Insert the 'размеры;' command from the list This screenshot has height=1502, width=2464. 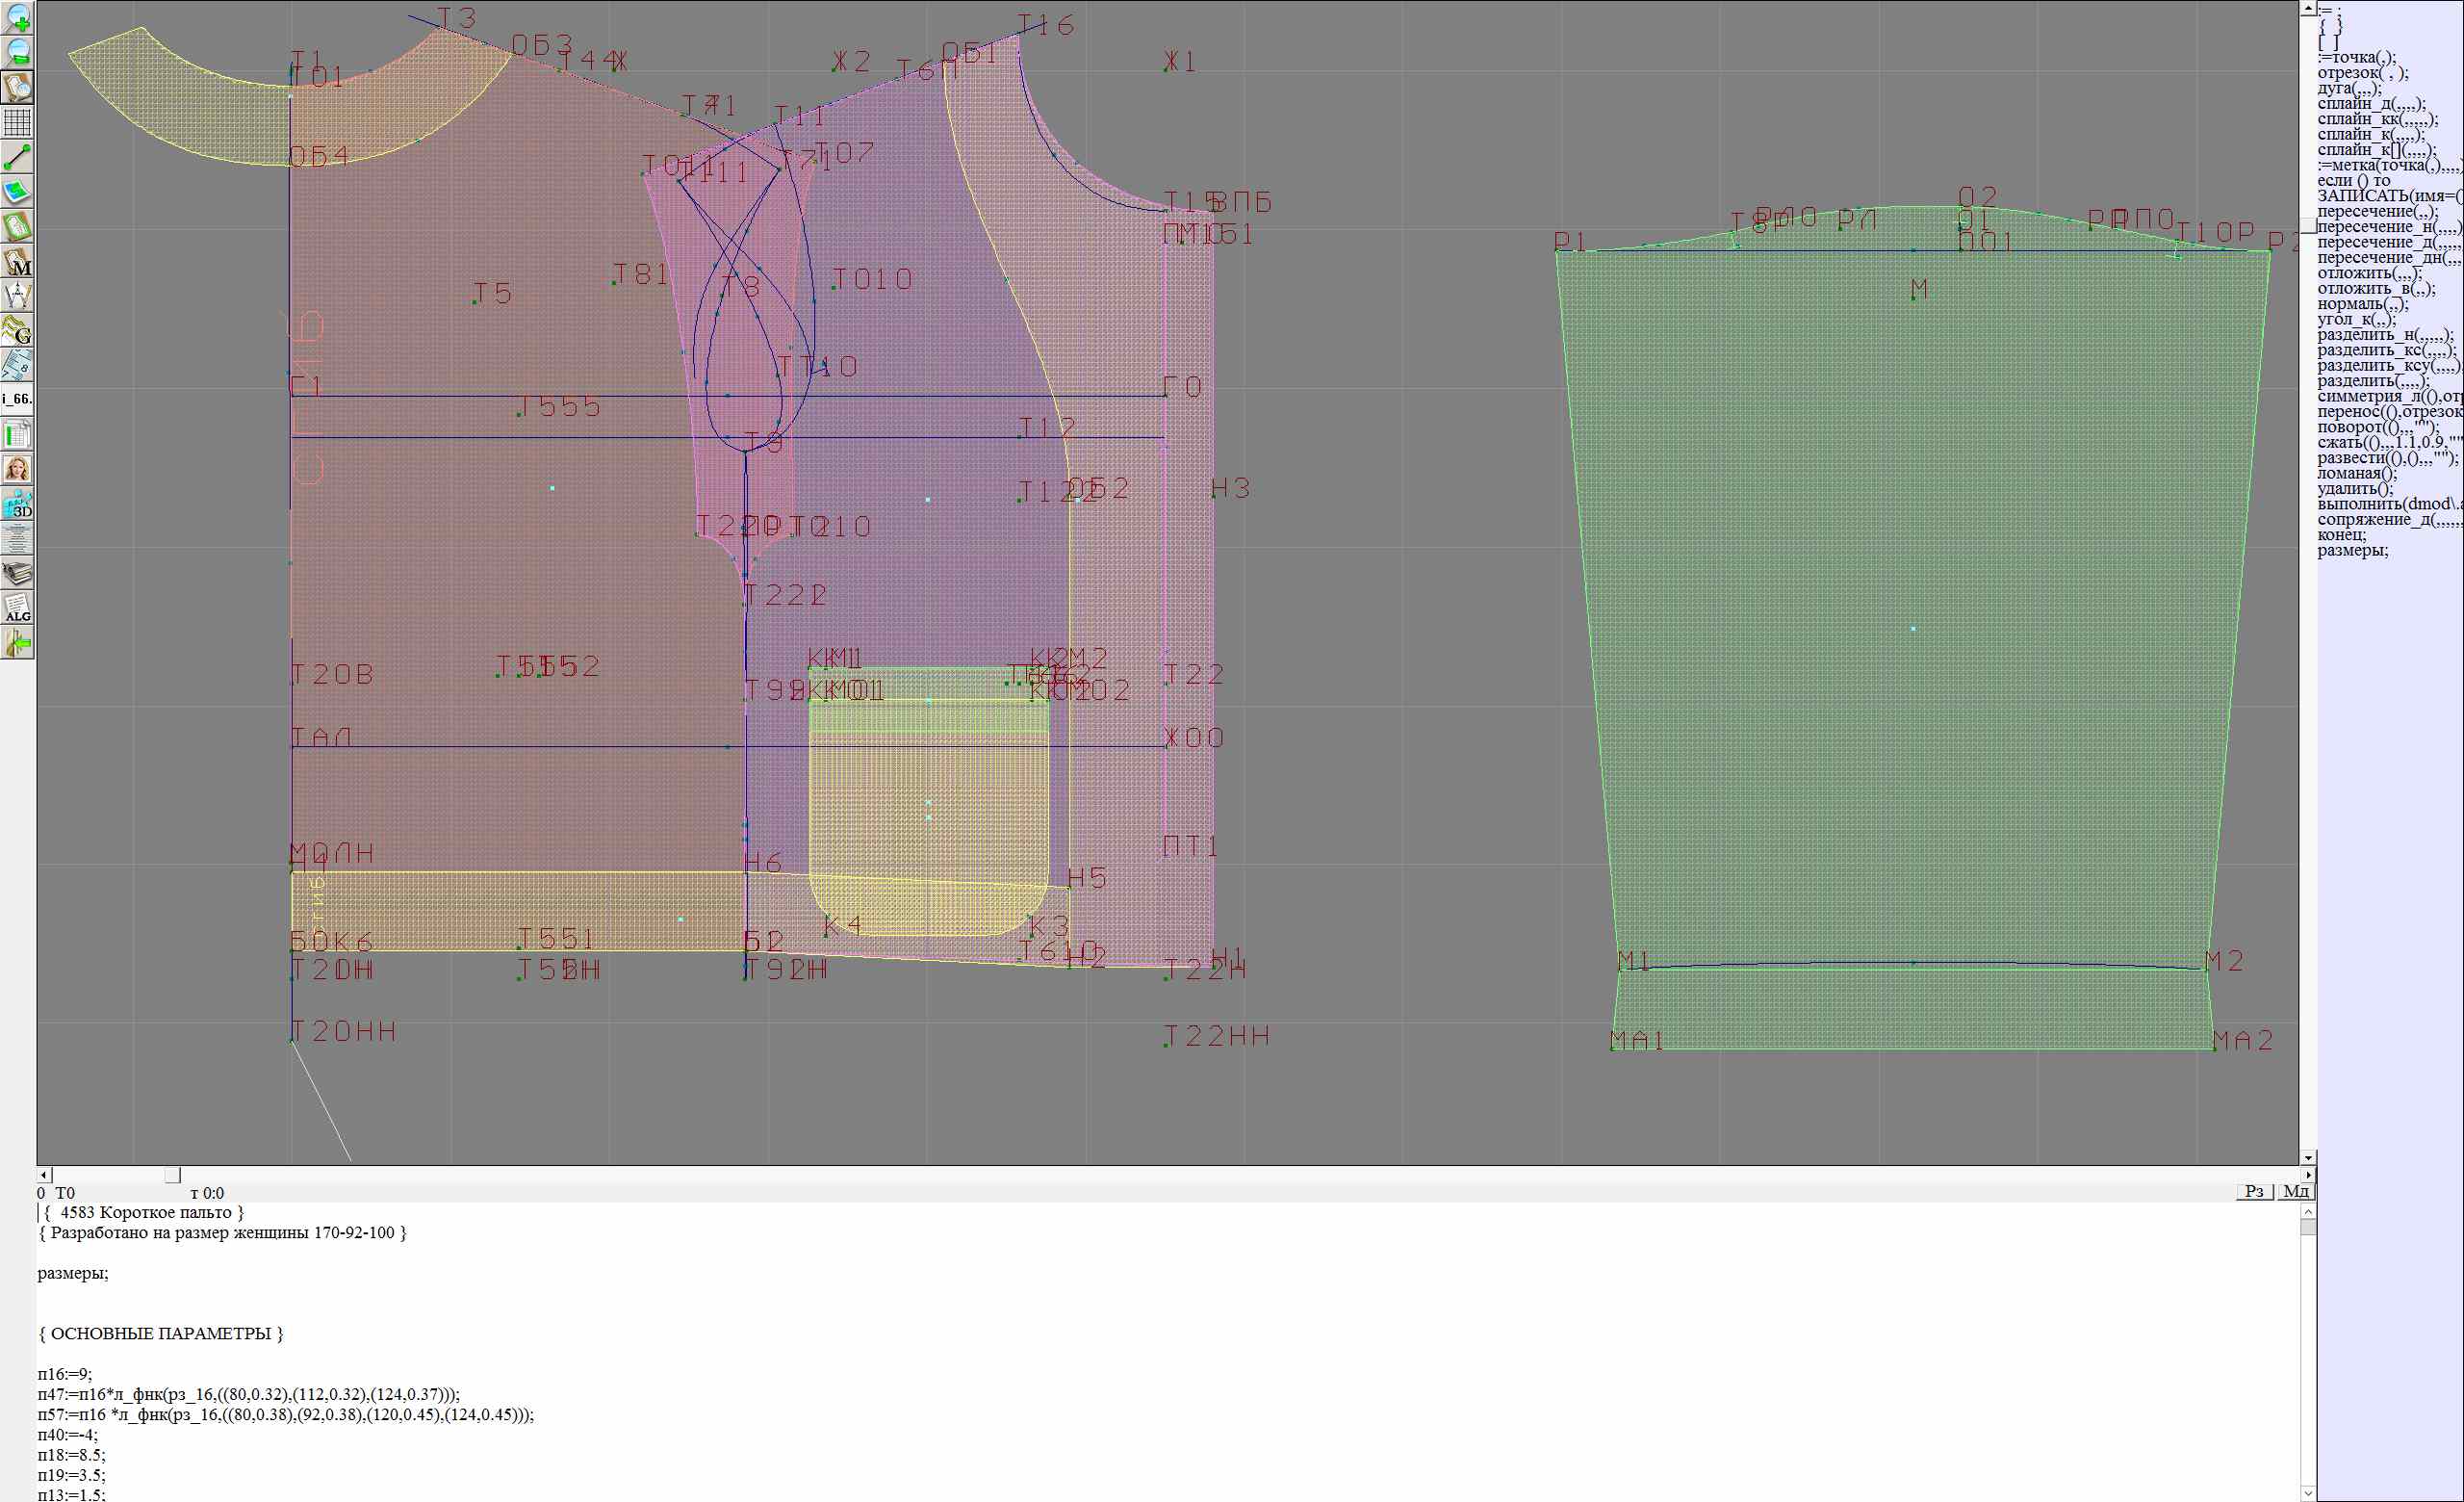tap(2352, 550)
